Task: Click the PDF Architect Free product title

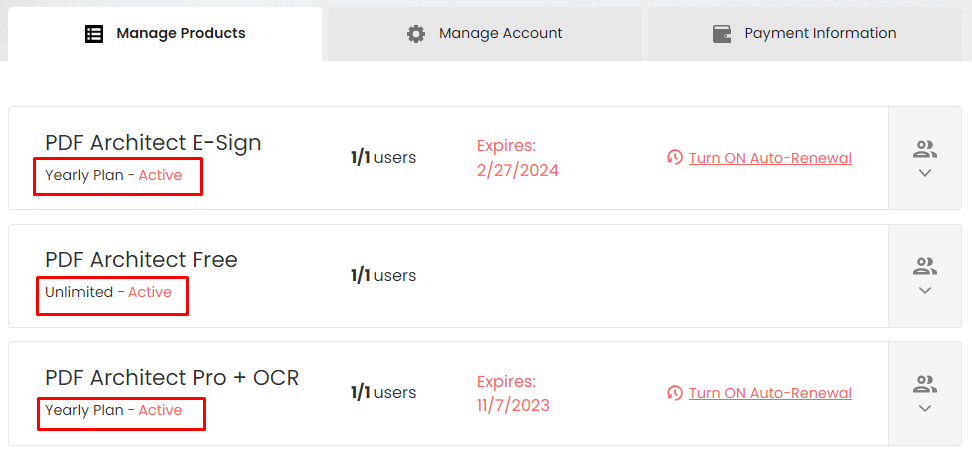Action: [141, 260]
